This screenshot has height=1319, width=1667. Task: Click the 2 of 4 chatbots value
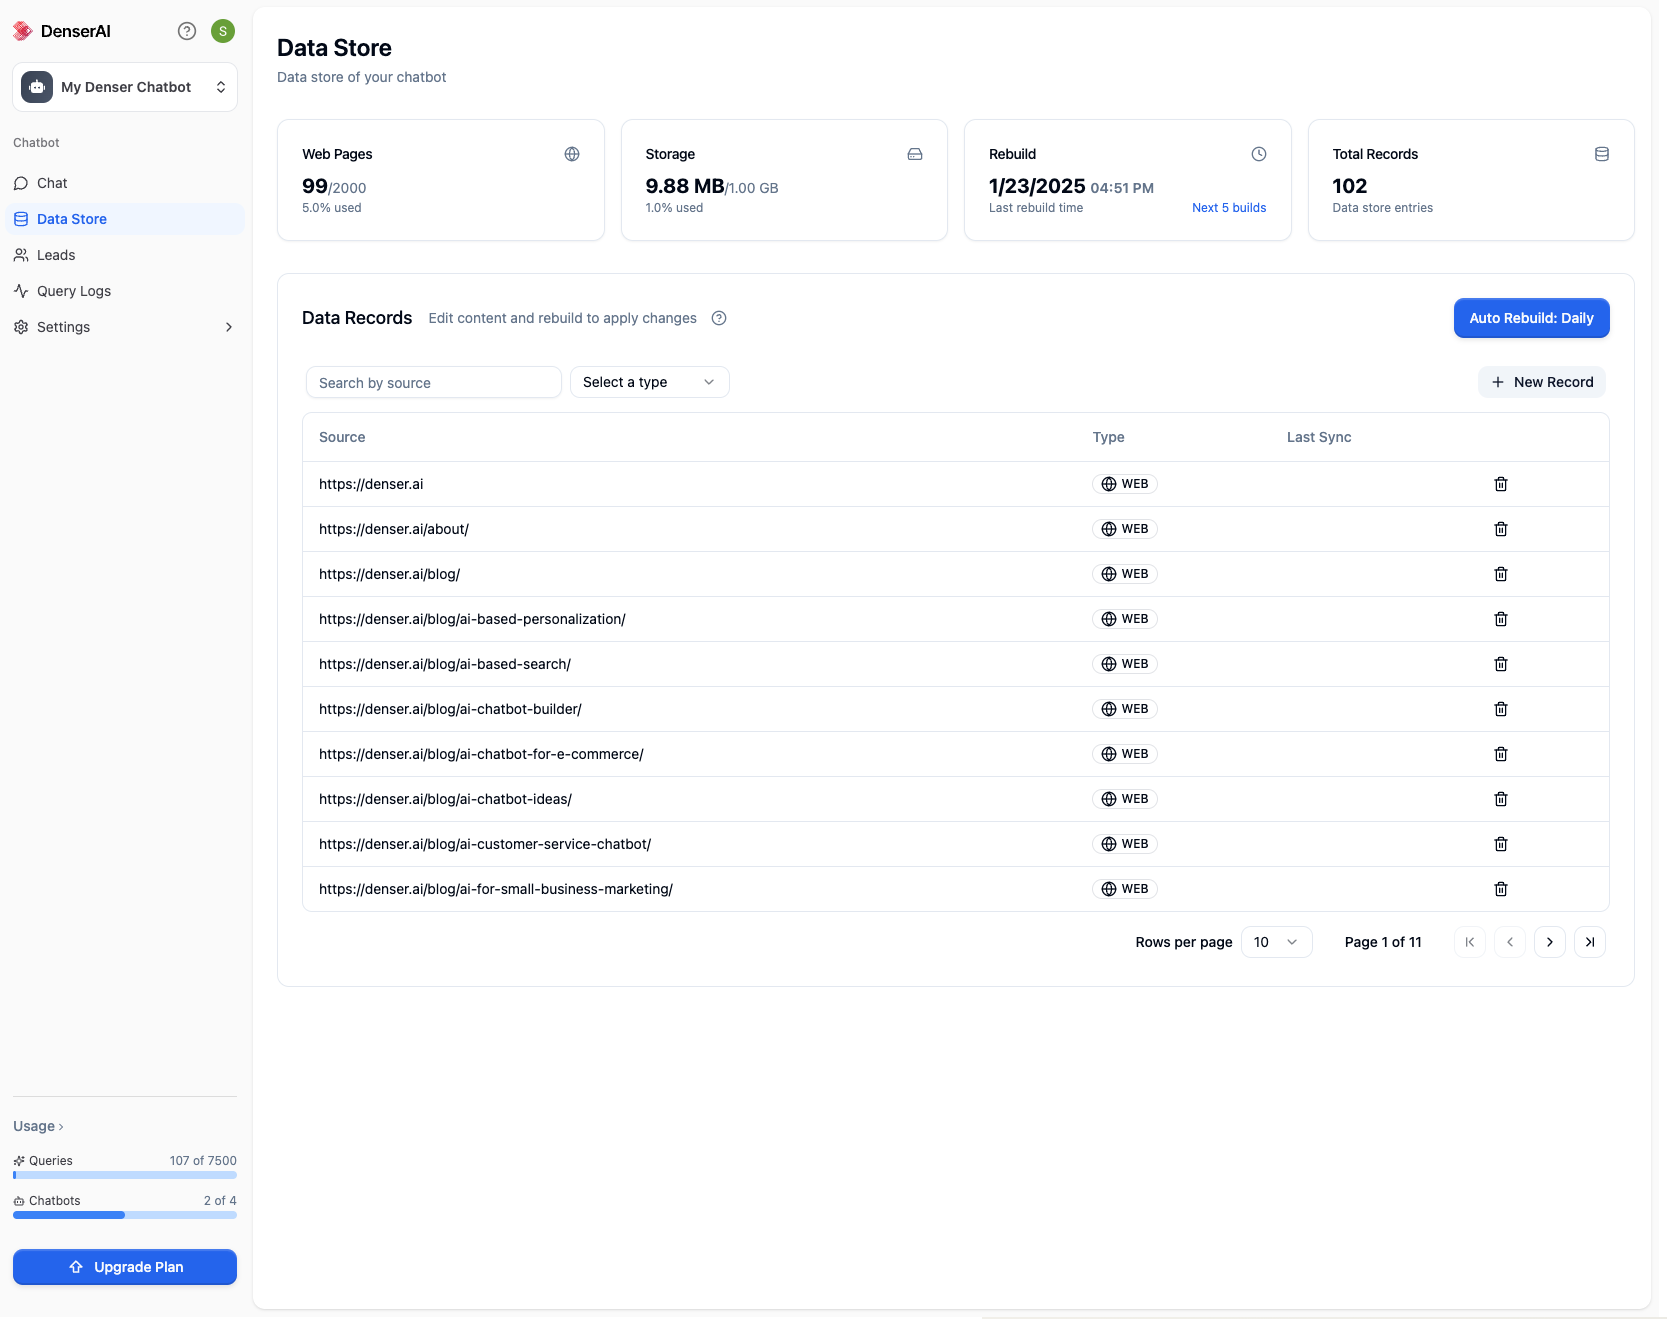(220, 1201)
